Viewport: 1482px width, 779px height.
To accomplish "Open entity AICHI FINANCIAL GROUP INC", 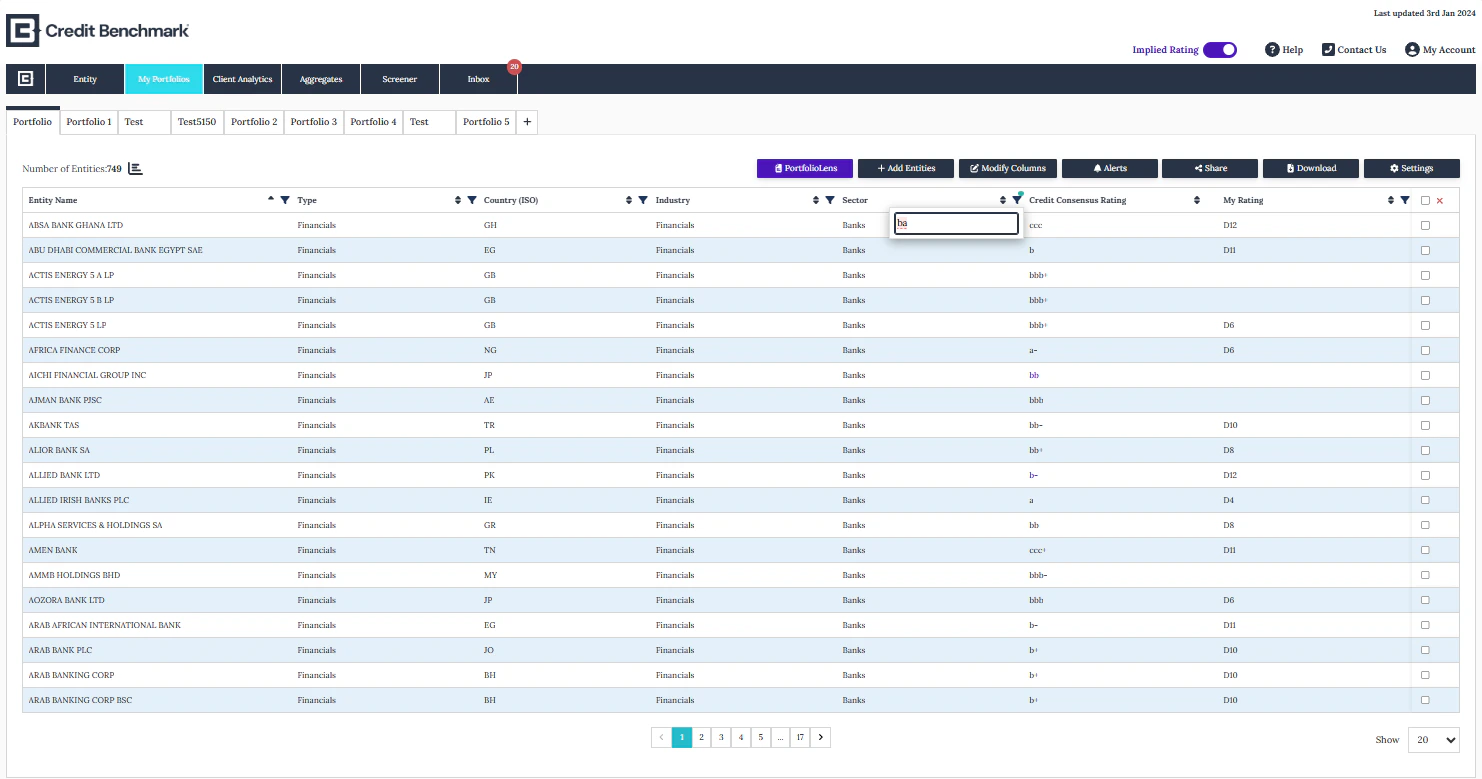I will (x=87, y=375).
